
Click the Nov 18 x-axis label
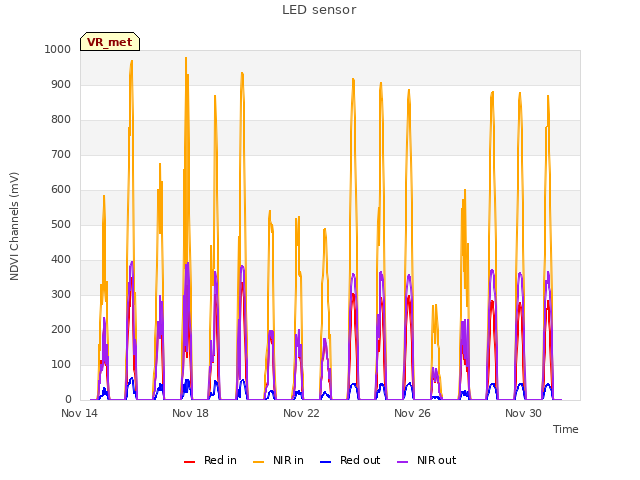click(x=190, y=413)
